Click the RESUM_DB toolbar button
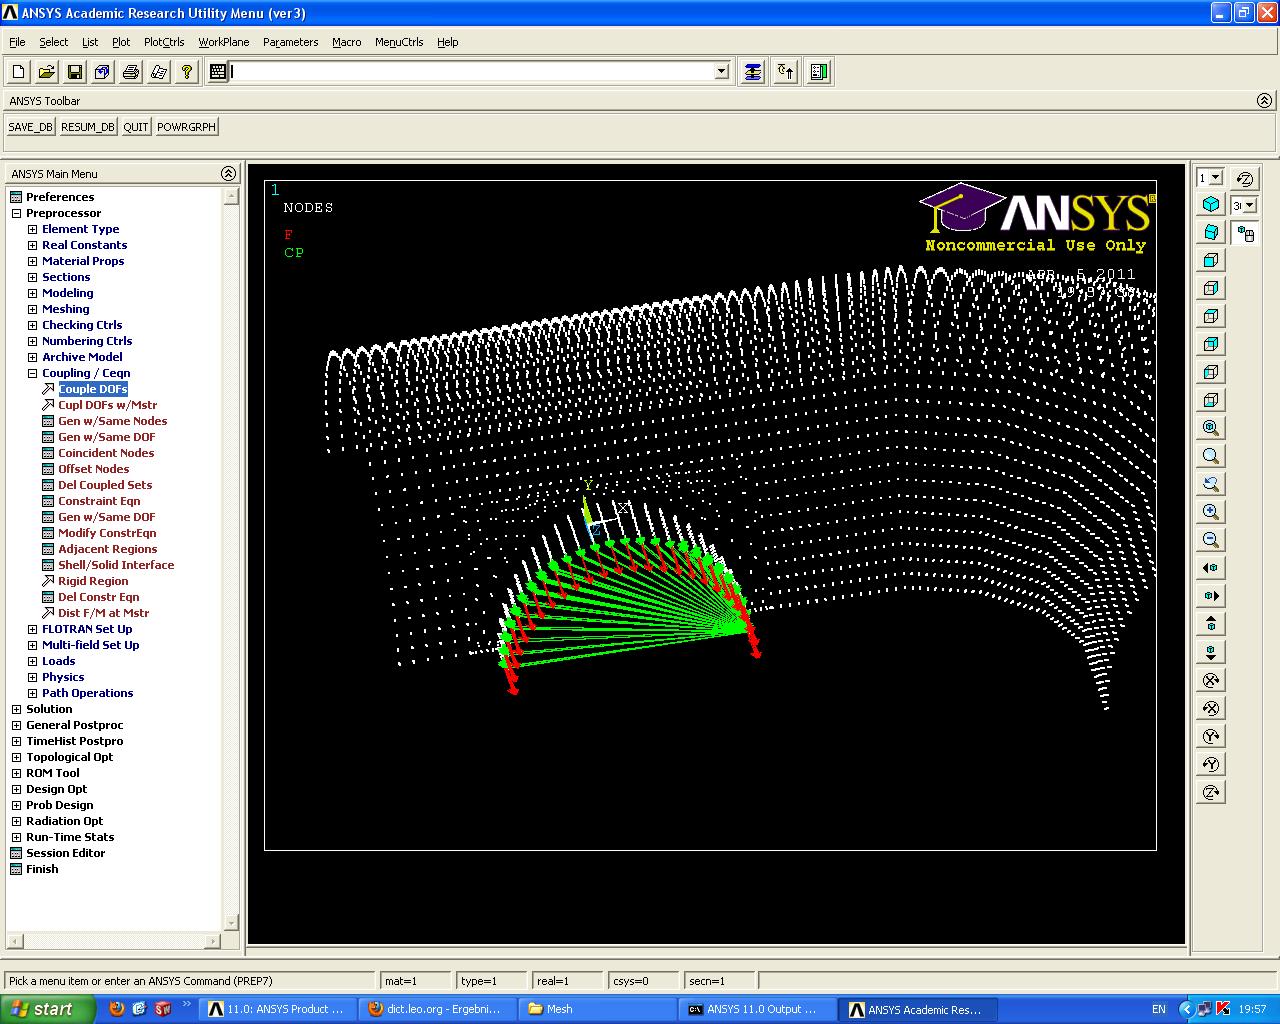The height and width of the screenshot is (1024, 1280). [x=87, y=126]
